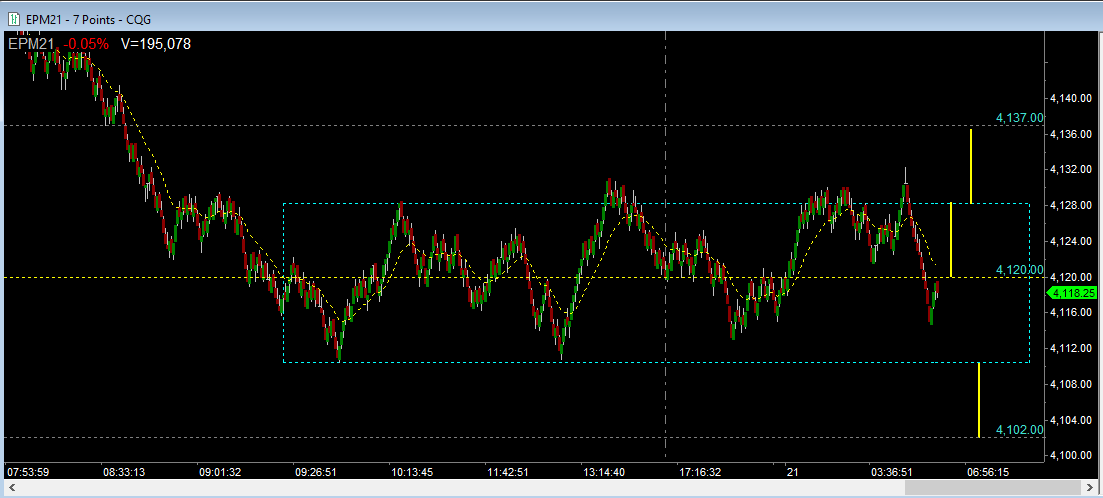Click the -0.05% change value

click(x=86, y=44)
